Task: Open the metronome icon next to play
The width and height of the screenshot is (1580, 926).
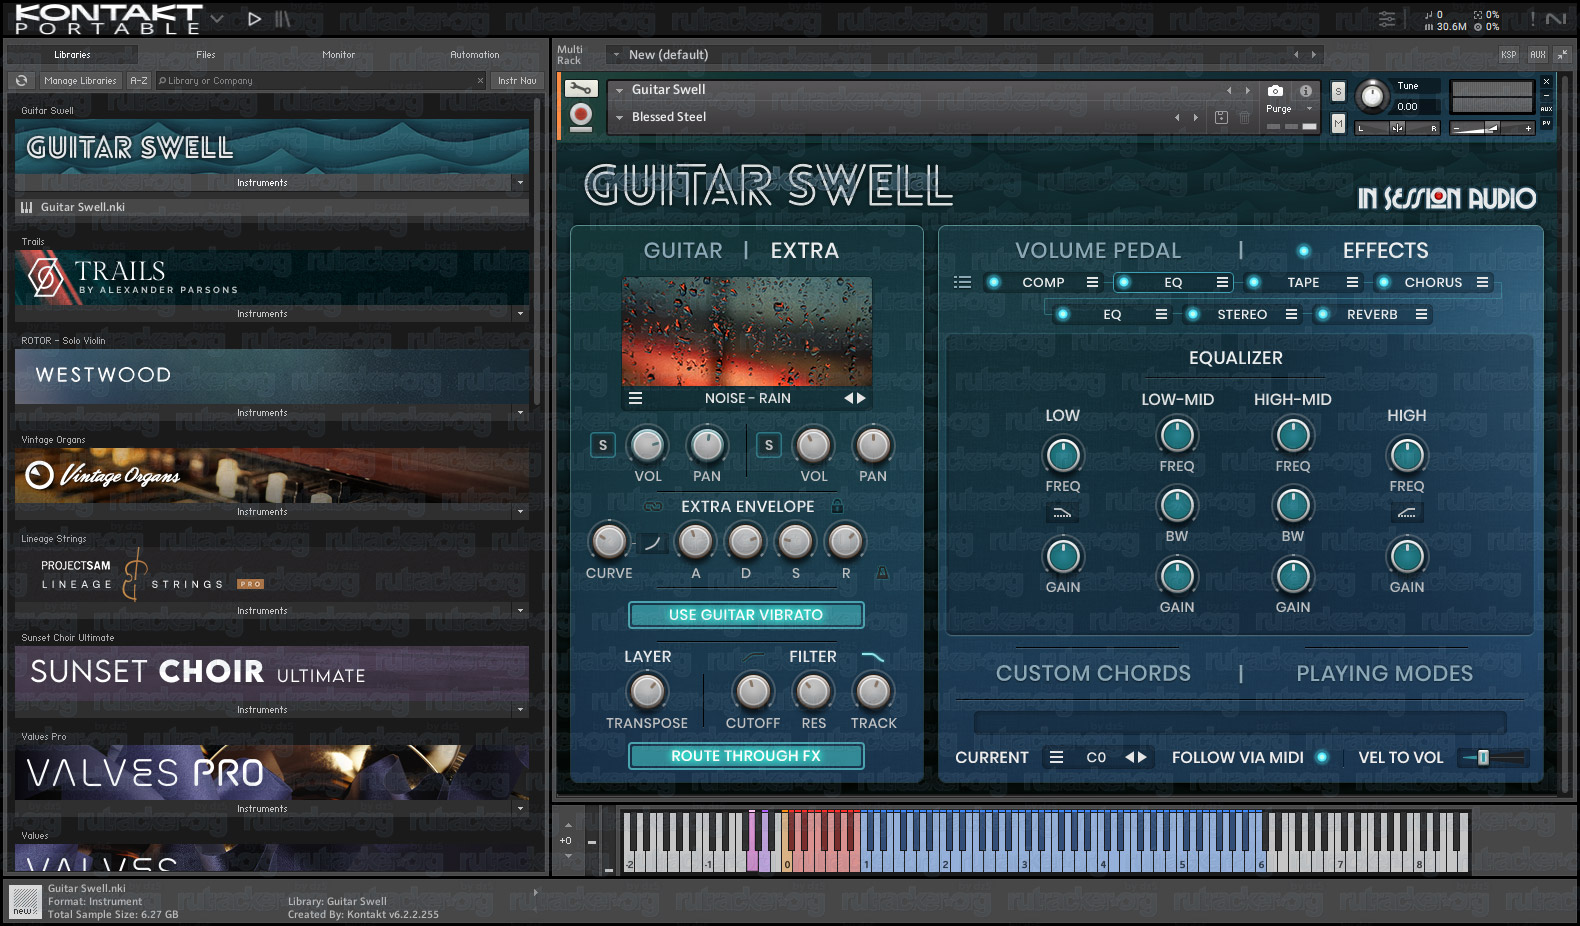Action: 283,19
